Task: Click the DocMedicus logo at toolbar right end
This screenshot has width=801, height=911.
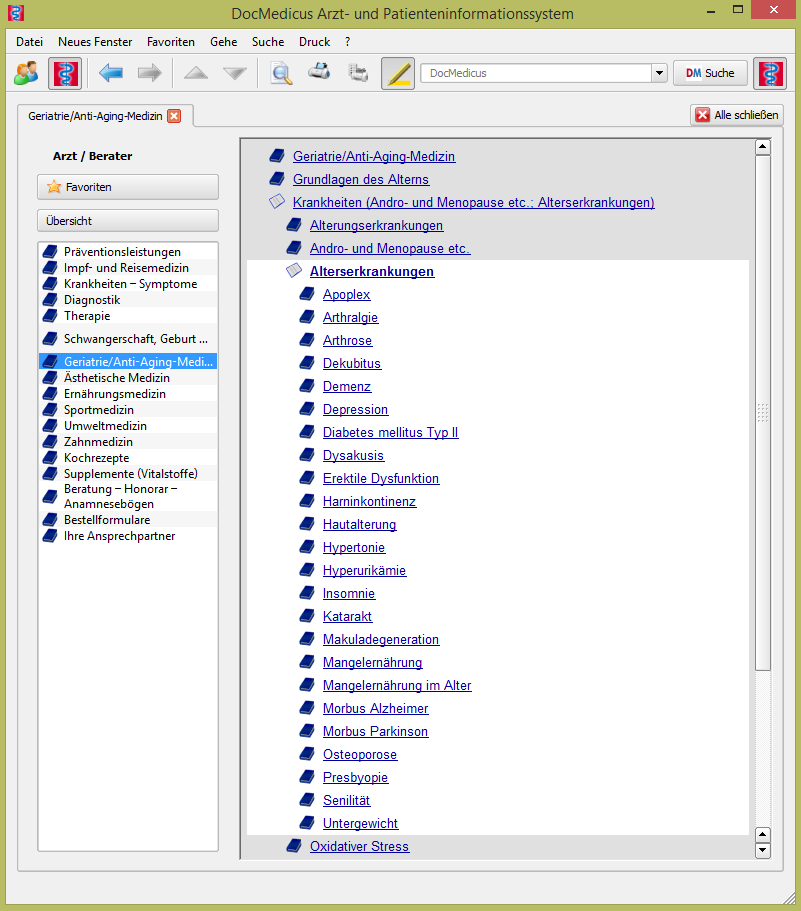Action: pos(770,73)
